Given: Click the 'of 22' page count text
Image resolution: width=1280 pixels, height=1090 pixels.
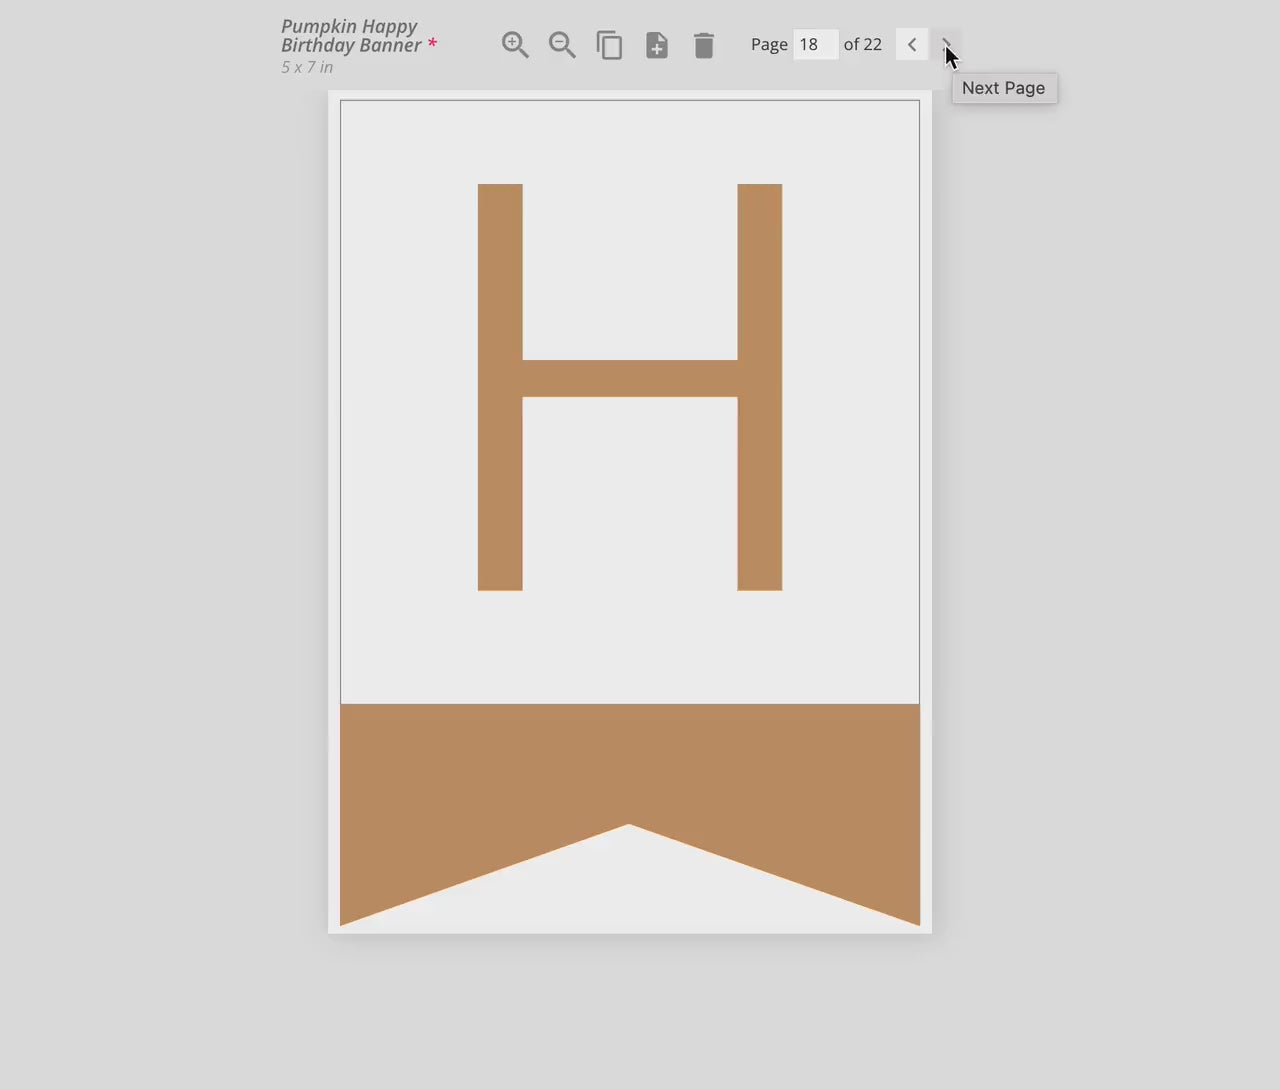Looking at the screenshot, I should (x=862, y=45).
